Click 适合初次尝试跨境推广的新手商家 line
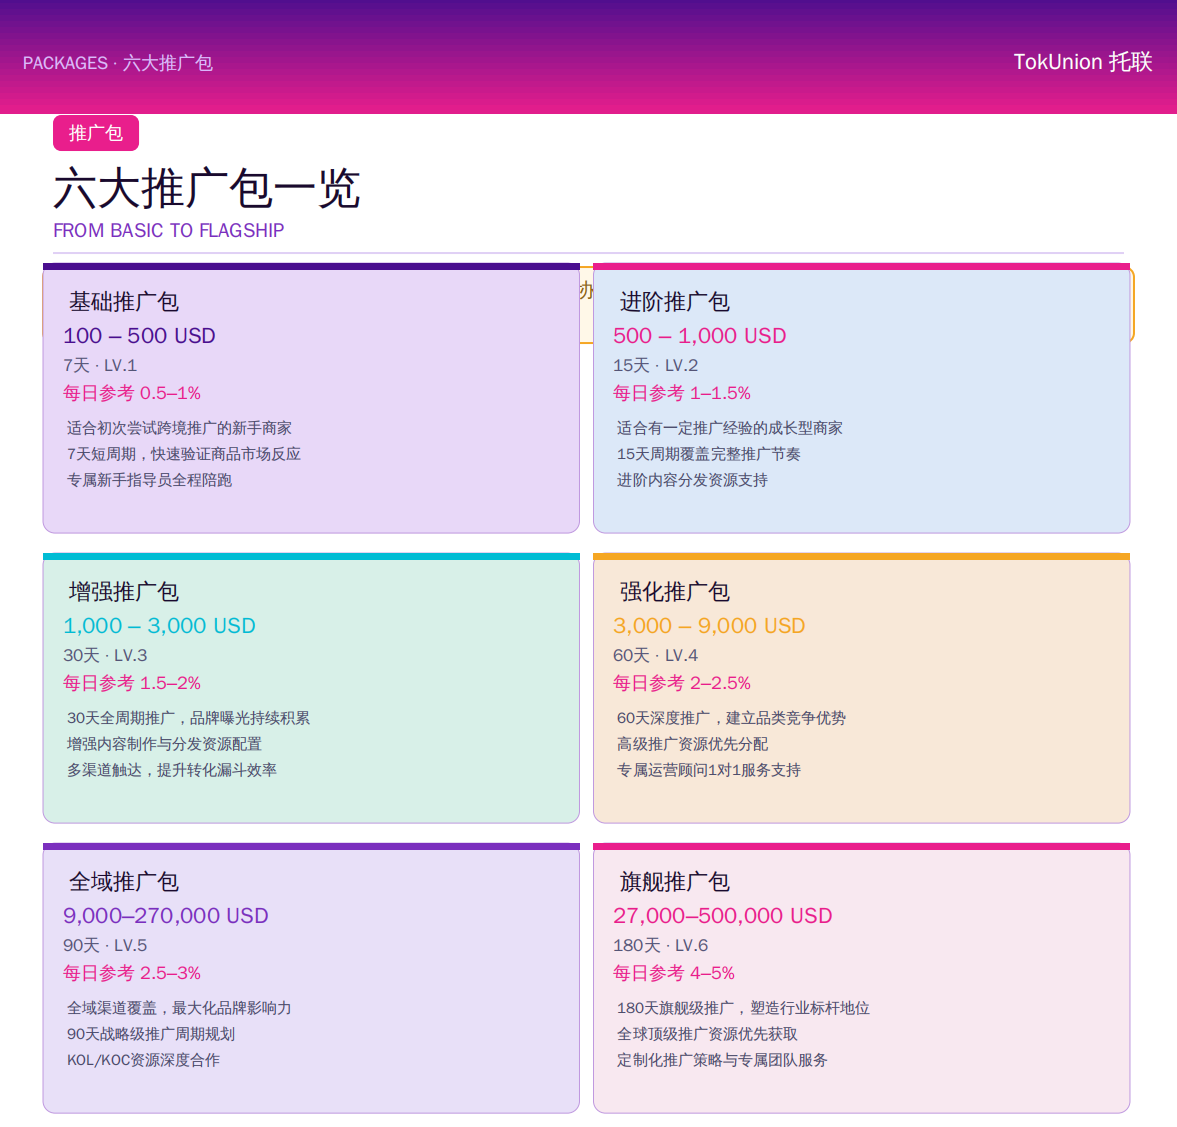 179,428
